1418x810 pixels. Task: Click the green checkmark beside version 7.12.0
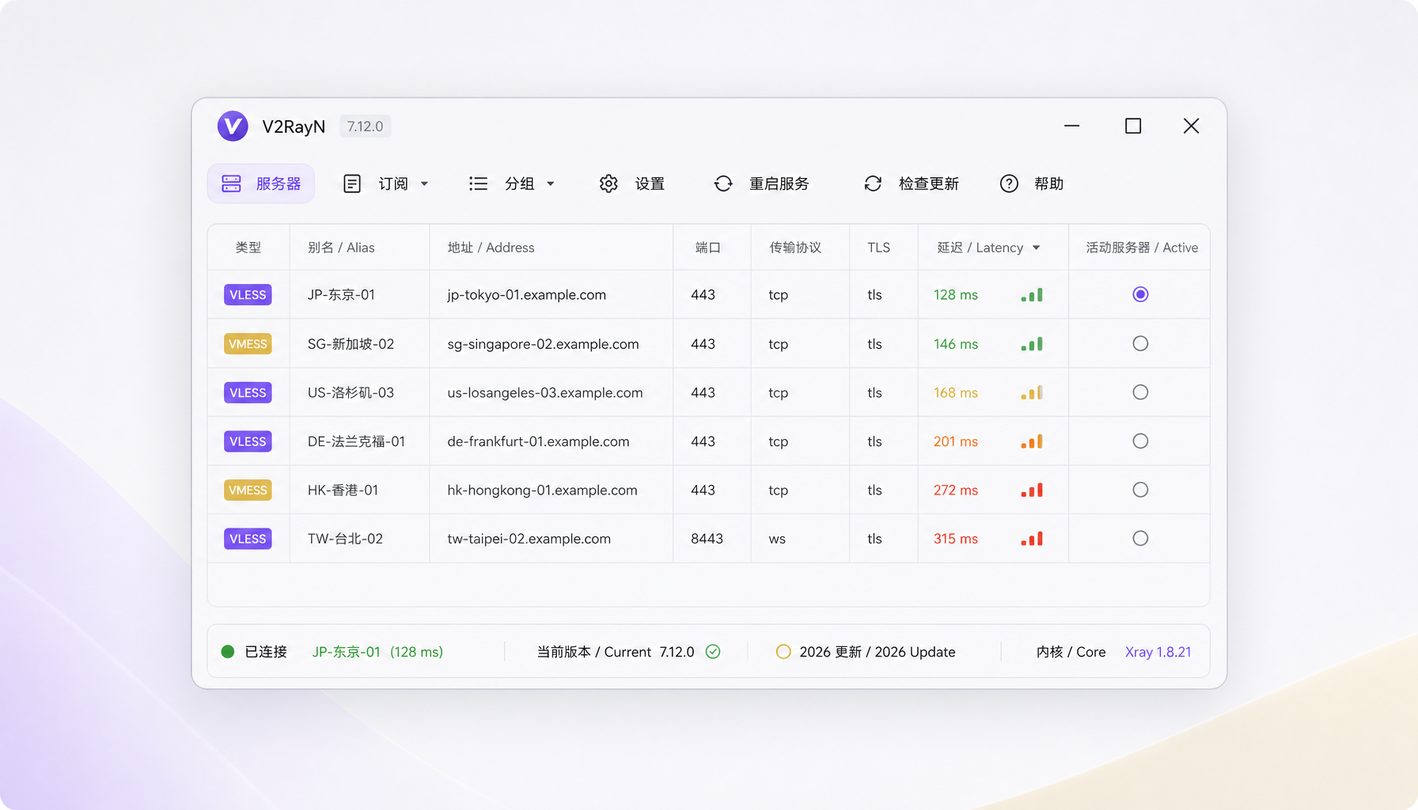[713, 652]
